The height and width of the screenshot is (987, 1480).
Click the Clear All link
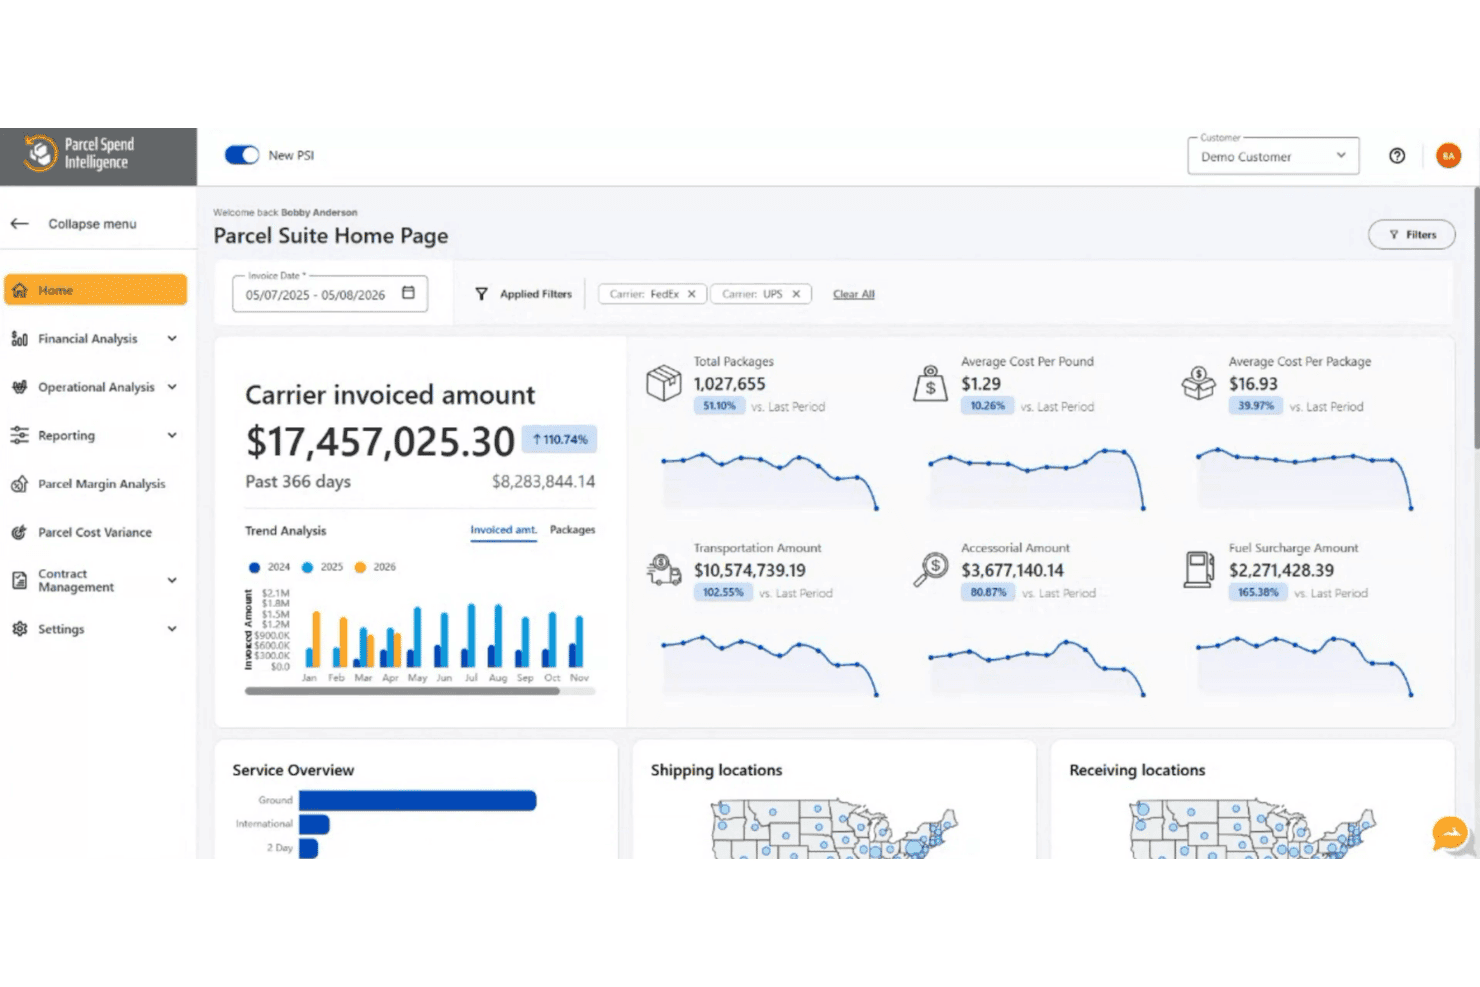(854, 294)
